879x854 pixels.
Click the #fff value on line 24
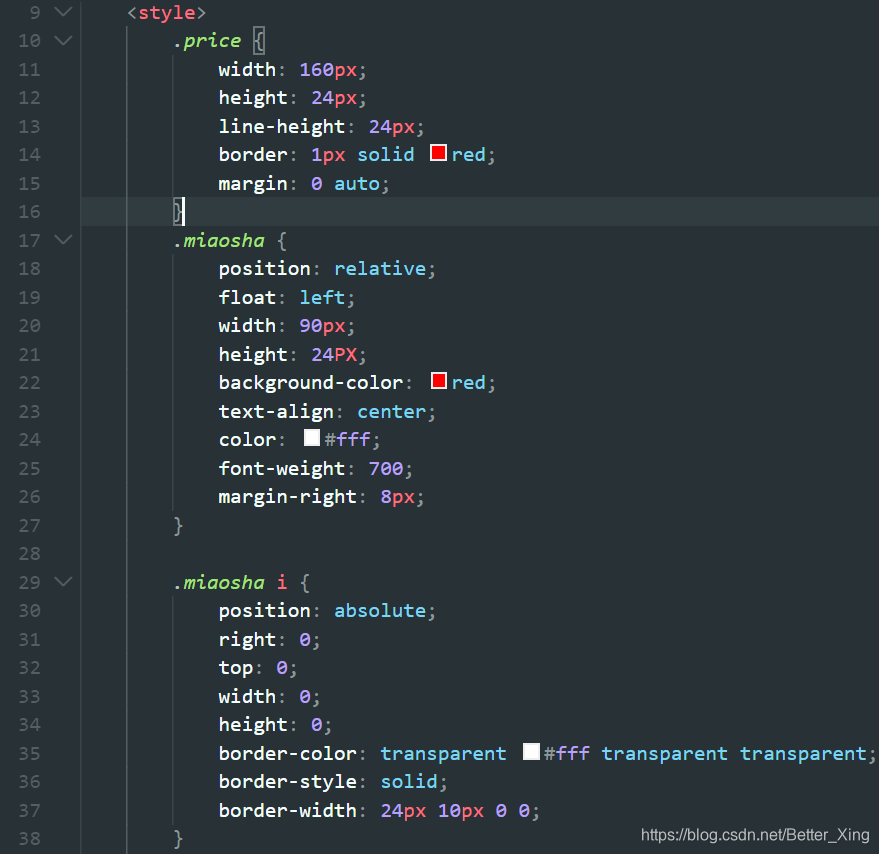tap(347, 440)
